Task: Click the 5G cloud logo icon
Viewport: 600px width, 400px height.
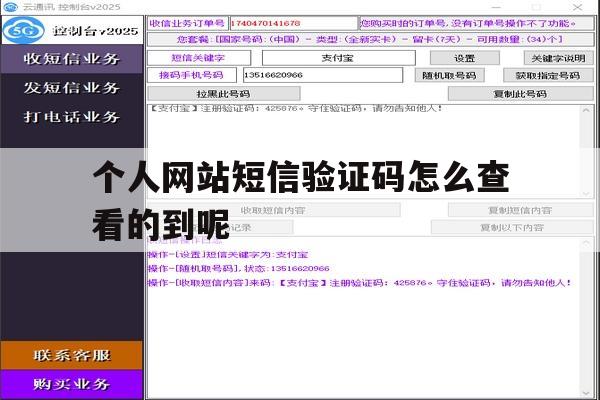Action: coord(24,30)
